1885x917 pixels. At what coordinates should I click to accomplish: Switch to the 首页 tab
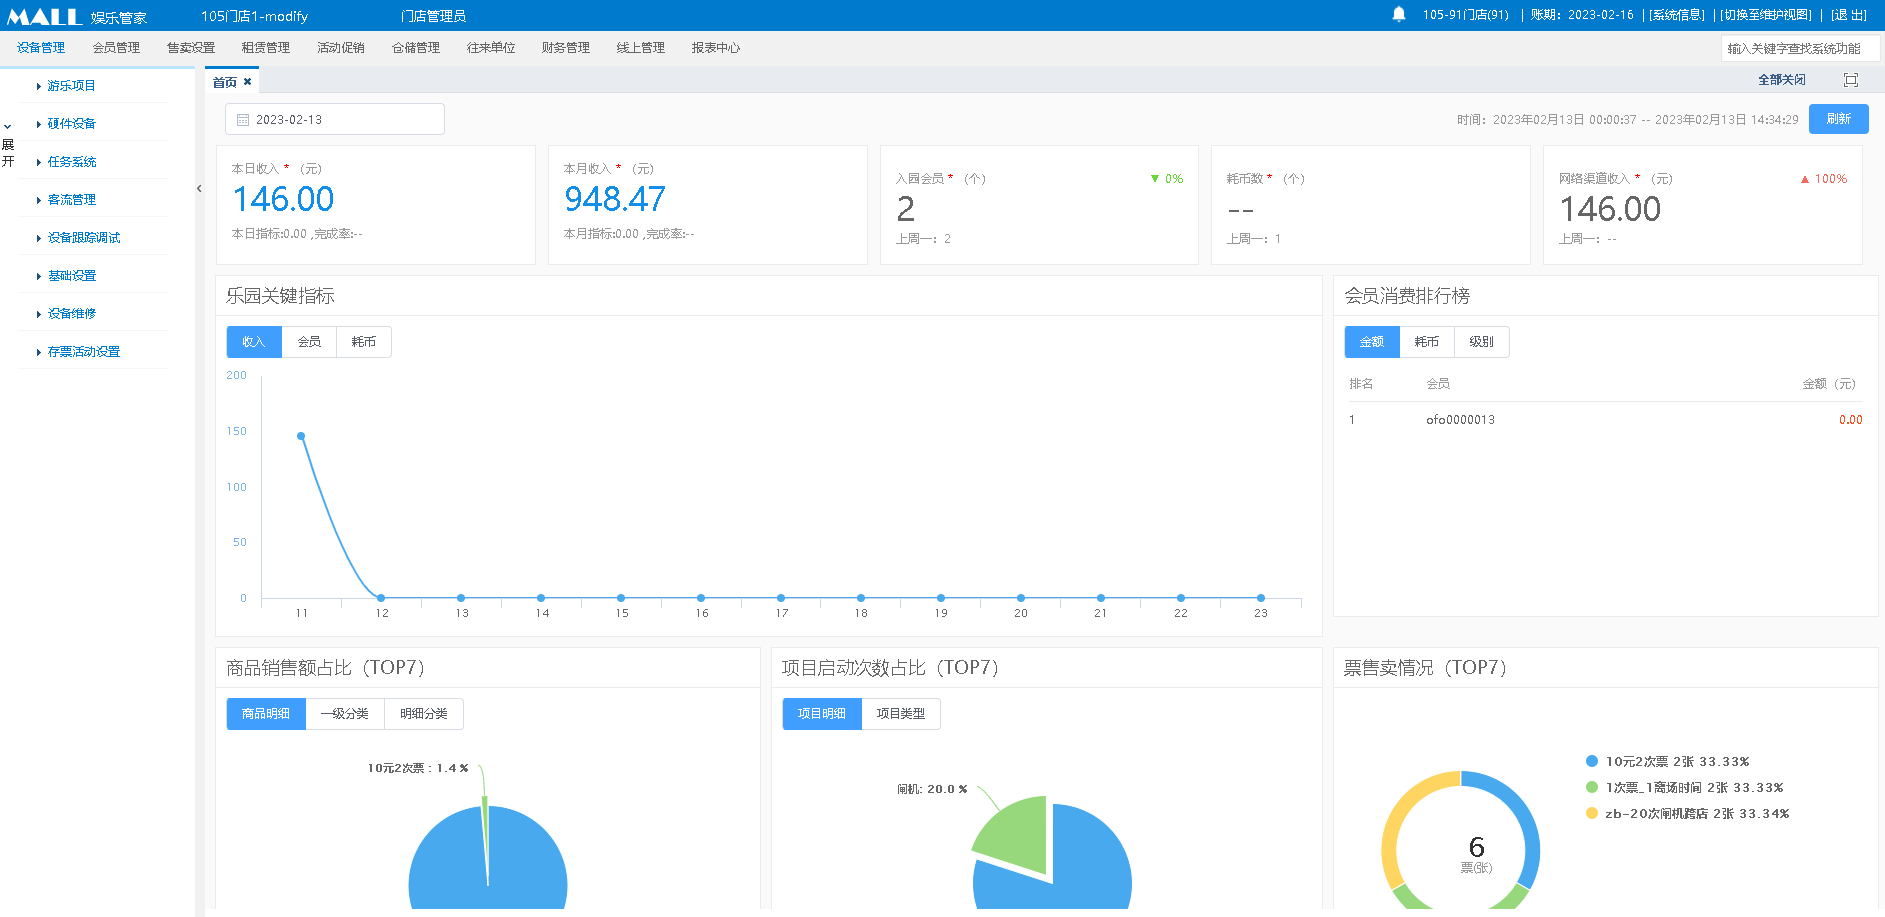tap(225, 82)
